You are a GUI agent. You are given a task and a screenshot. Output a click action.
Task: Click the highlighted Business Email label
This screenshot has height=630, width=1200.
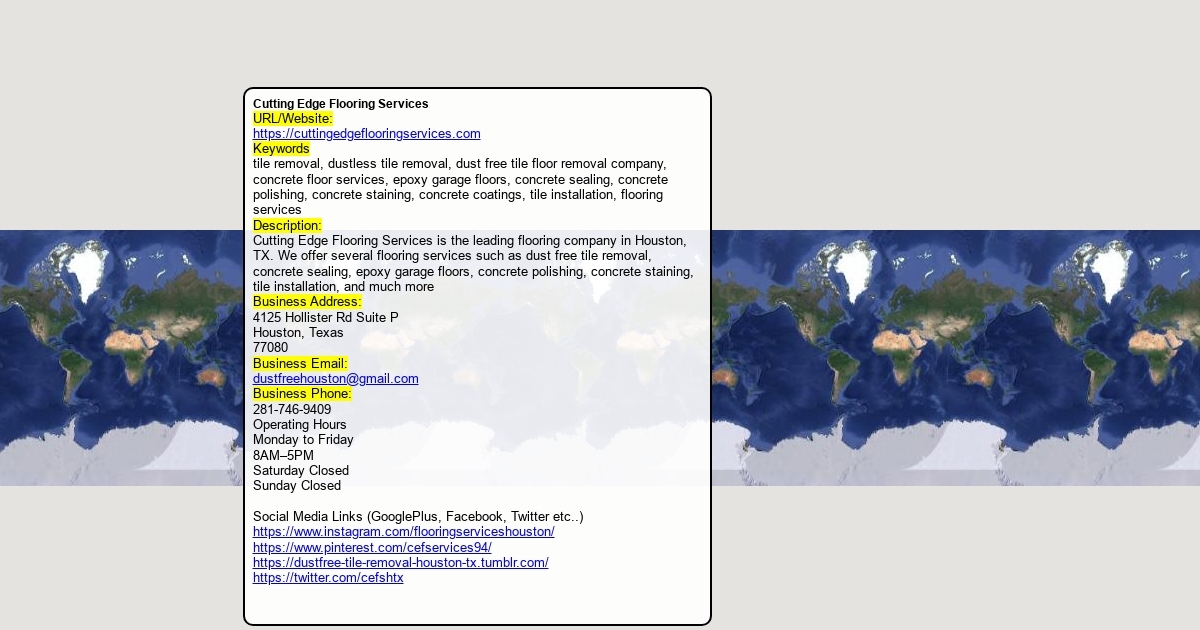point(300,364)
